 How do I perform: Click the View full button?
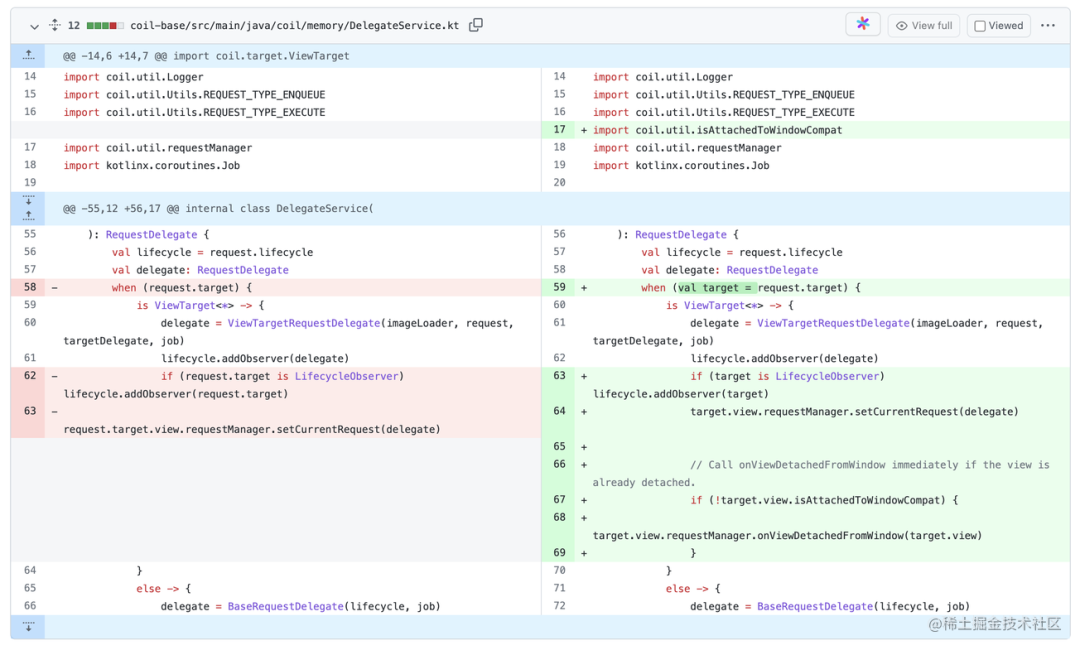pos(924,25)
